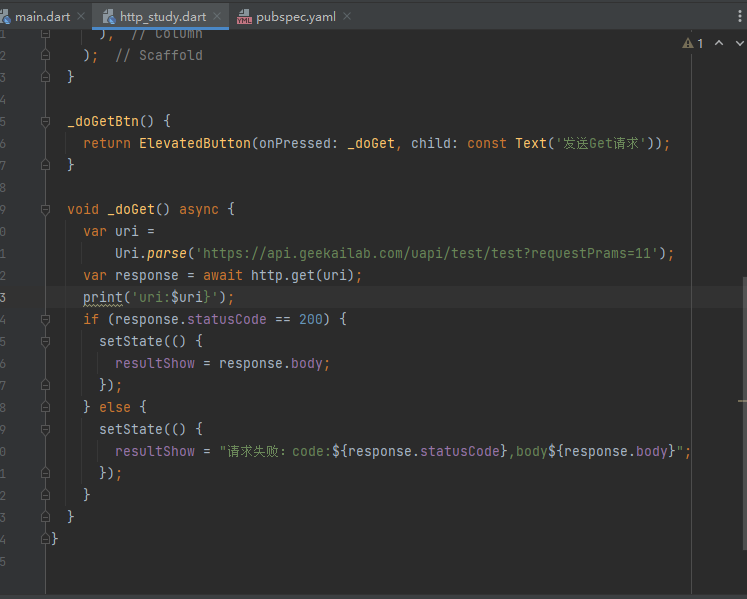Image resolution: width=747 pixels, height=599 pixels.
Task: Select the http_study.dart tab
Action: click(162, 17)
